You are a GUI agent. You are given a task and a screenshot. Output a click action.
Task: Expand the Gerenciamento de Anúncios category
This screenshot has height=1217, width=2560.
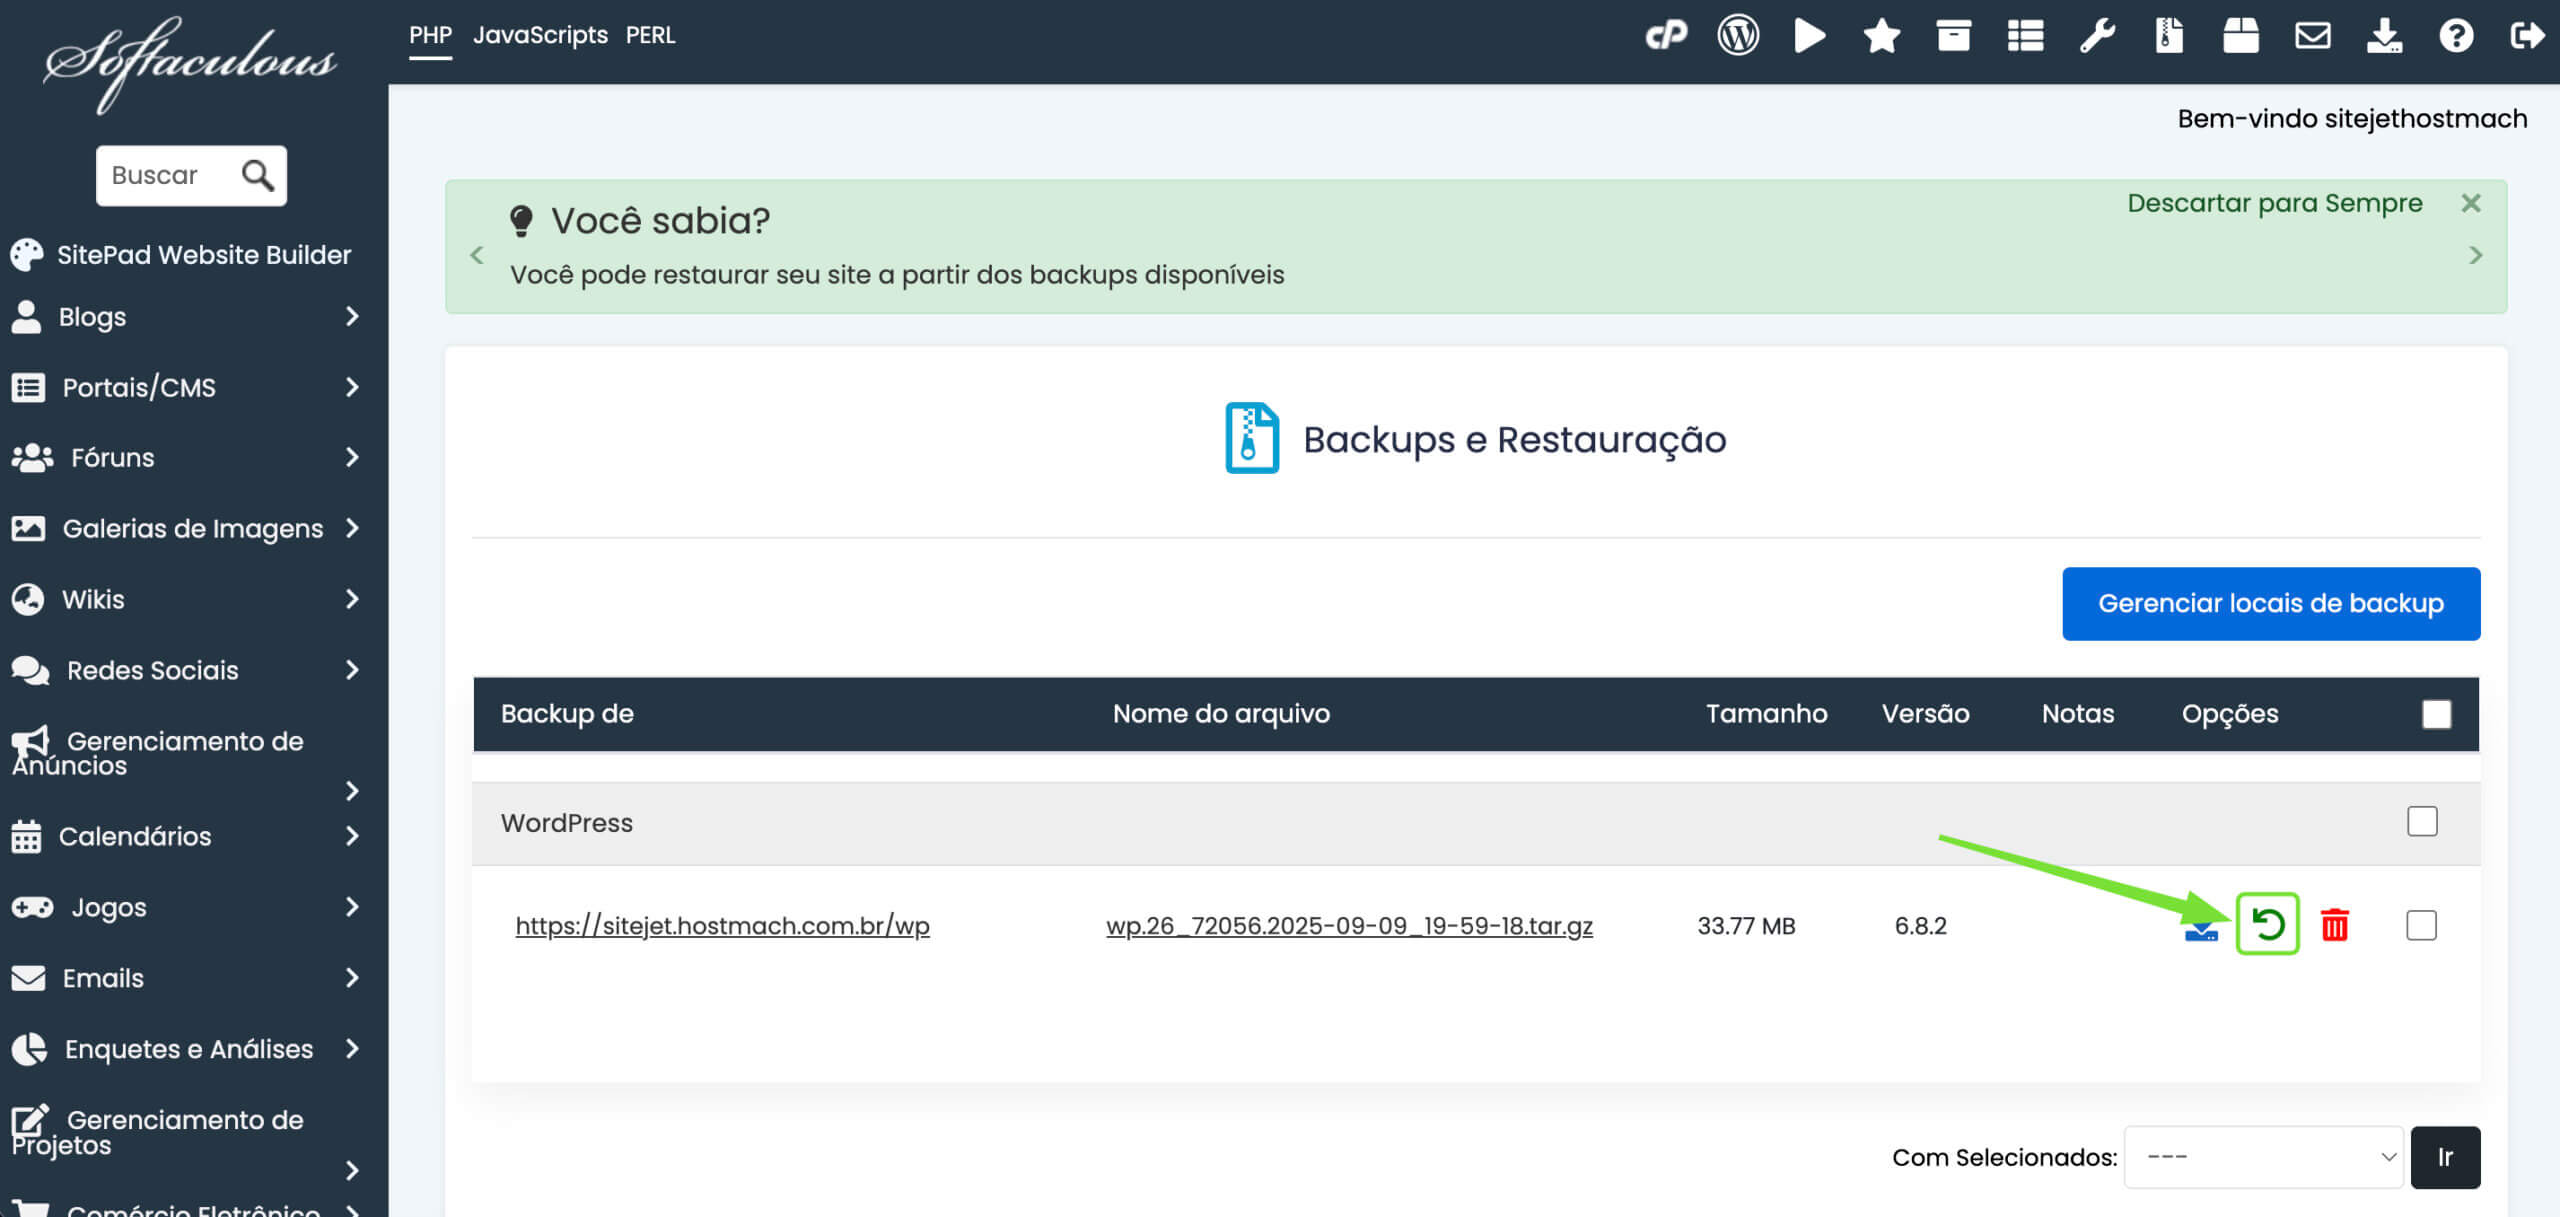pyautogui.click(x=352, y=791)
